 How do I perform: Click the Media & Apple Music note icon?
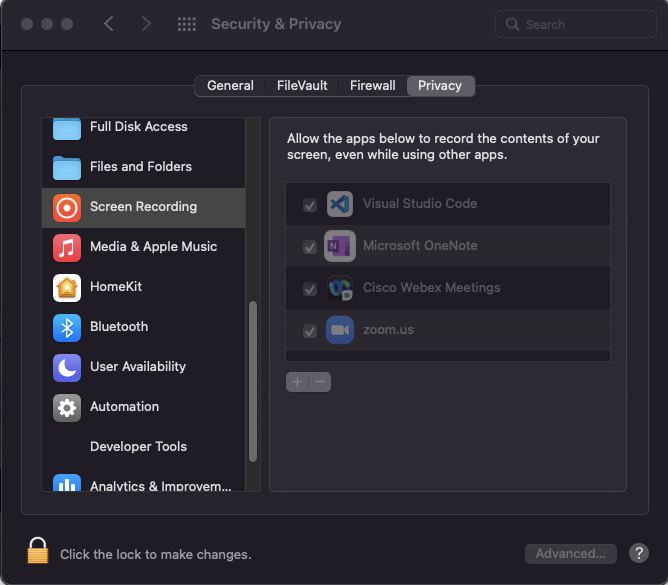67,248
